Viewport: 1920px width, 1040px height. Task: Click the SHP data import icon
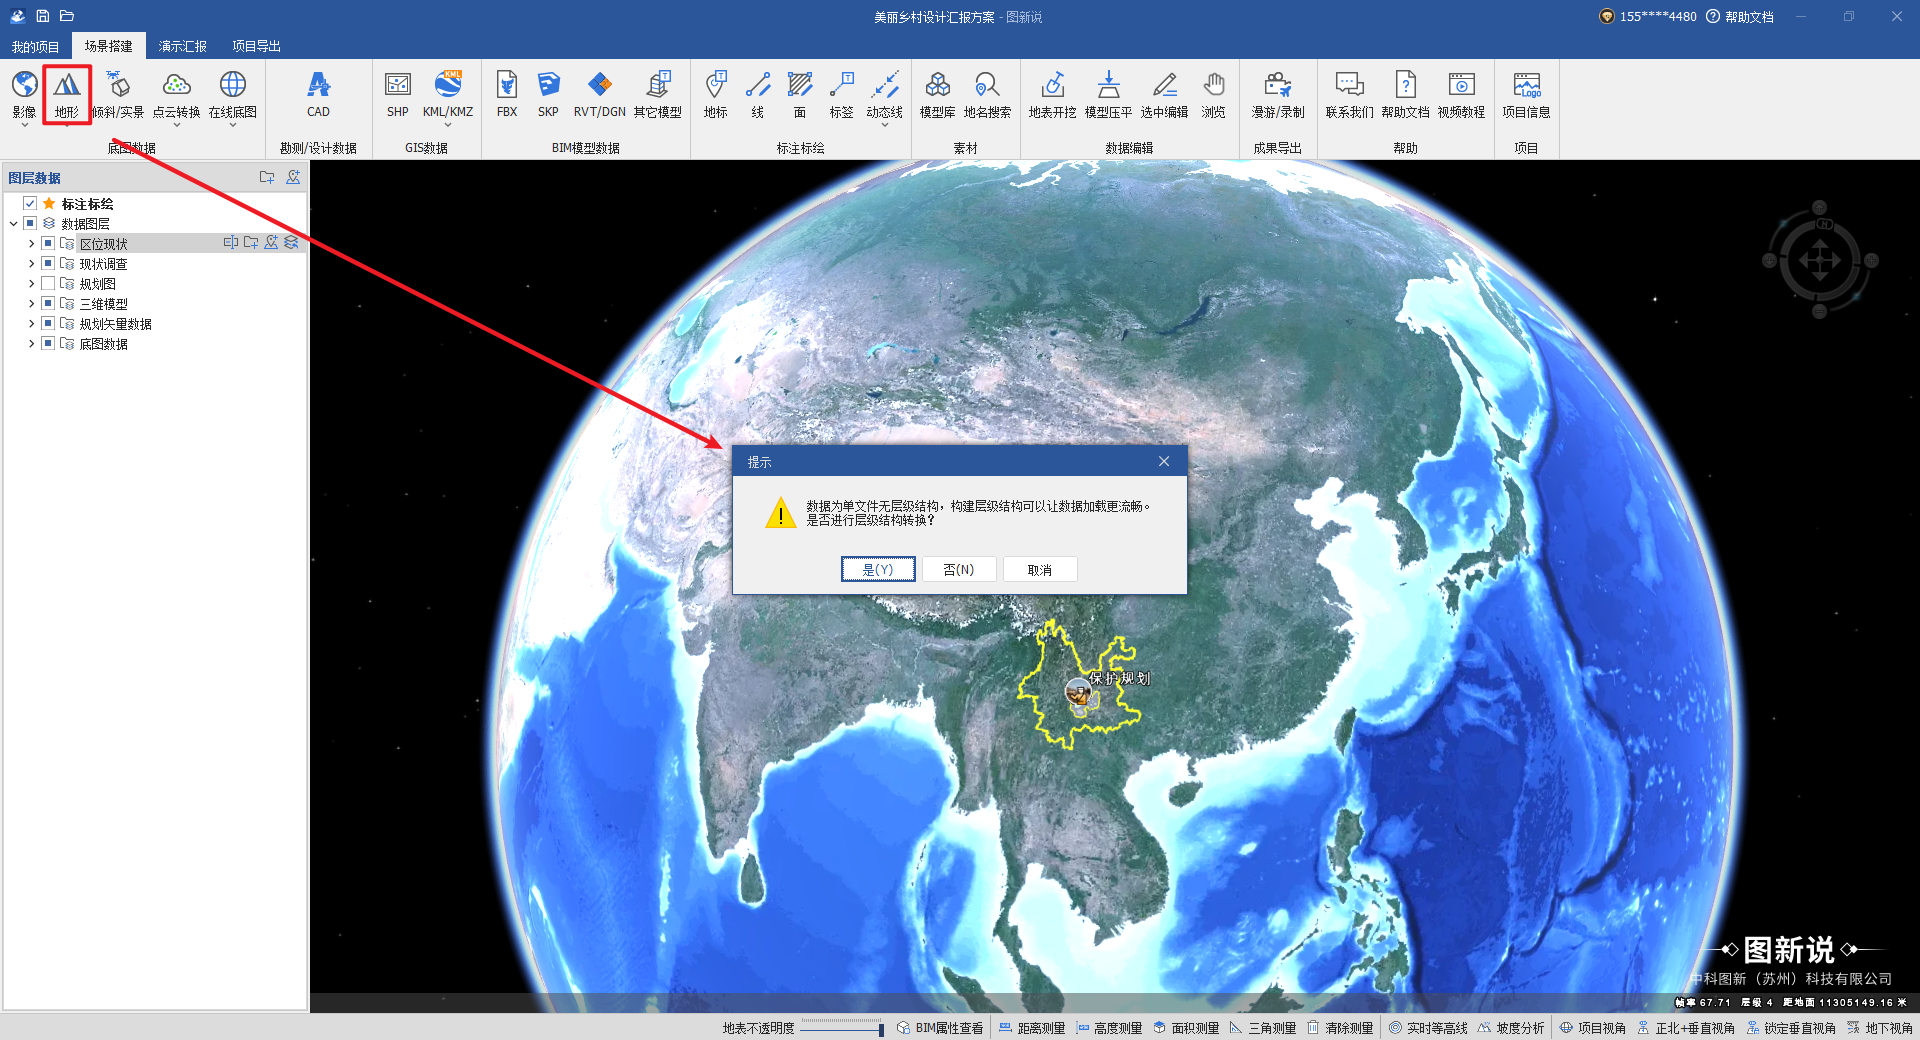point(398,94)
